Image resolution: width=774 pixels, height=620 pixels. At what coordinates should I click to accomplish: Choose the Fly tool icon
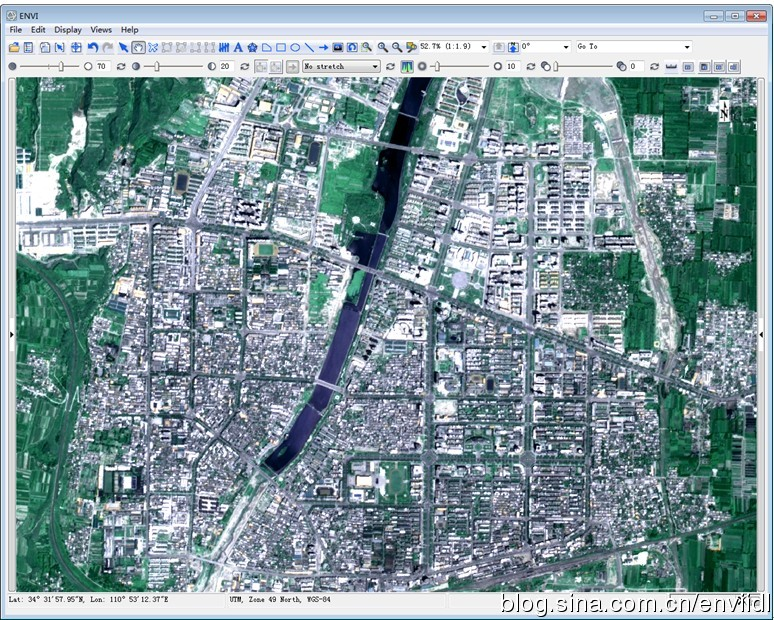click(153, 47)
